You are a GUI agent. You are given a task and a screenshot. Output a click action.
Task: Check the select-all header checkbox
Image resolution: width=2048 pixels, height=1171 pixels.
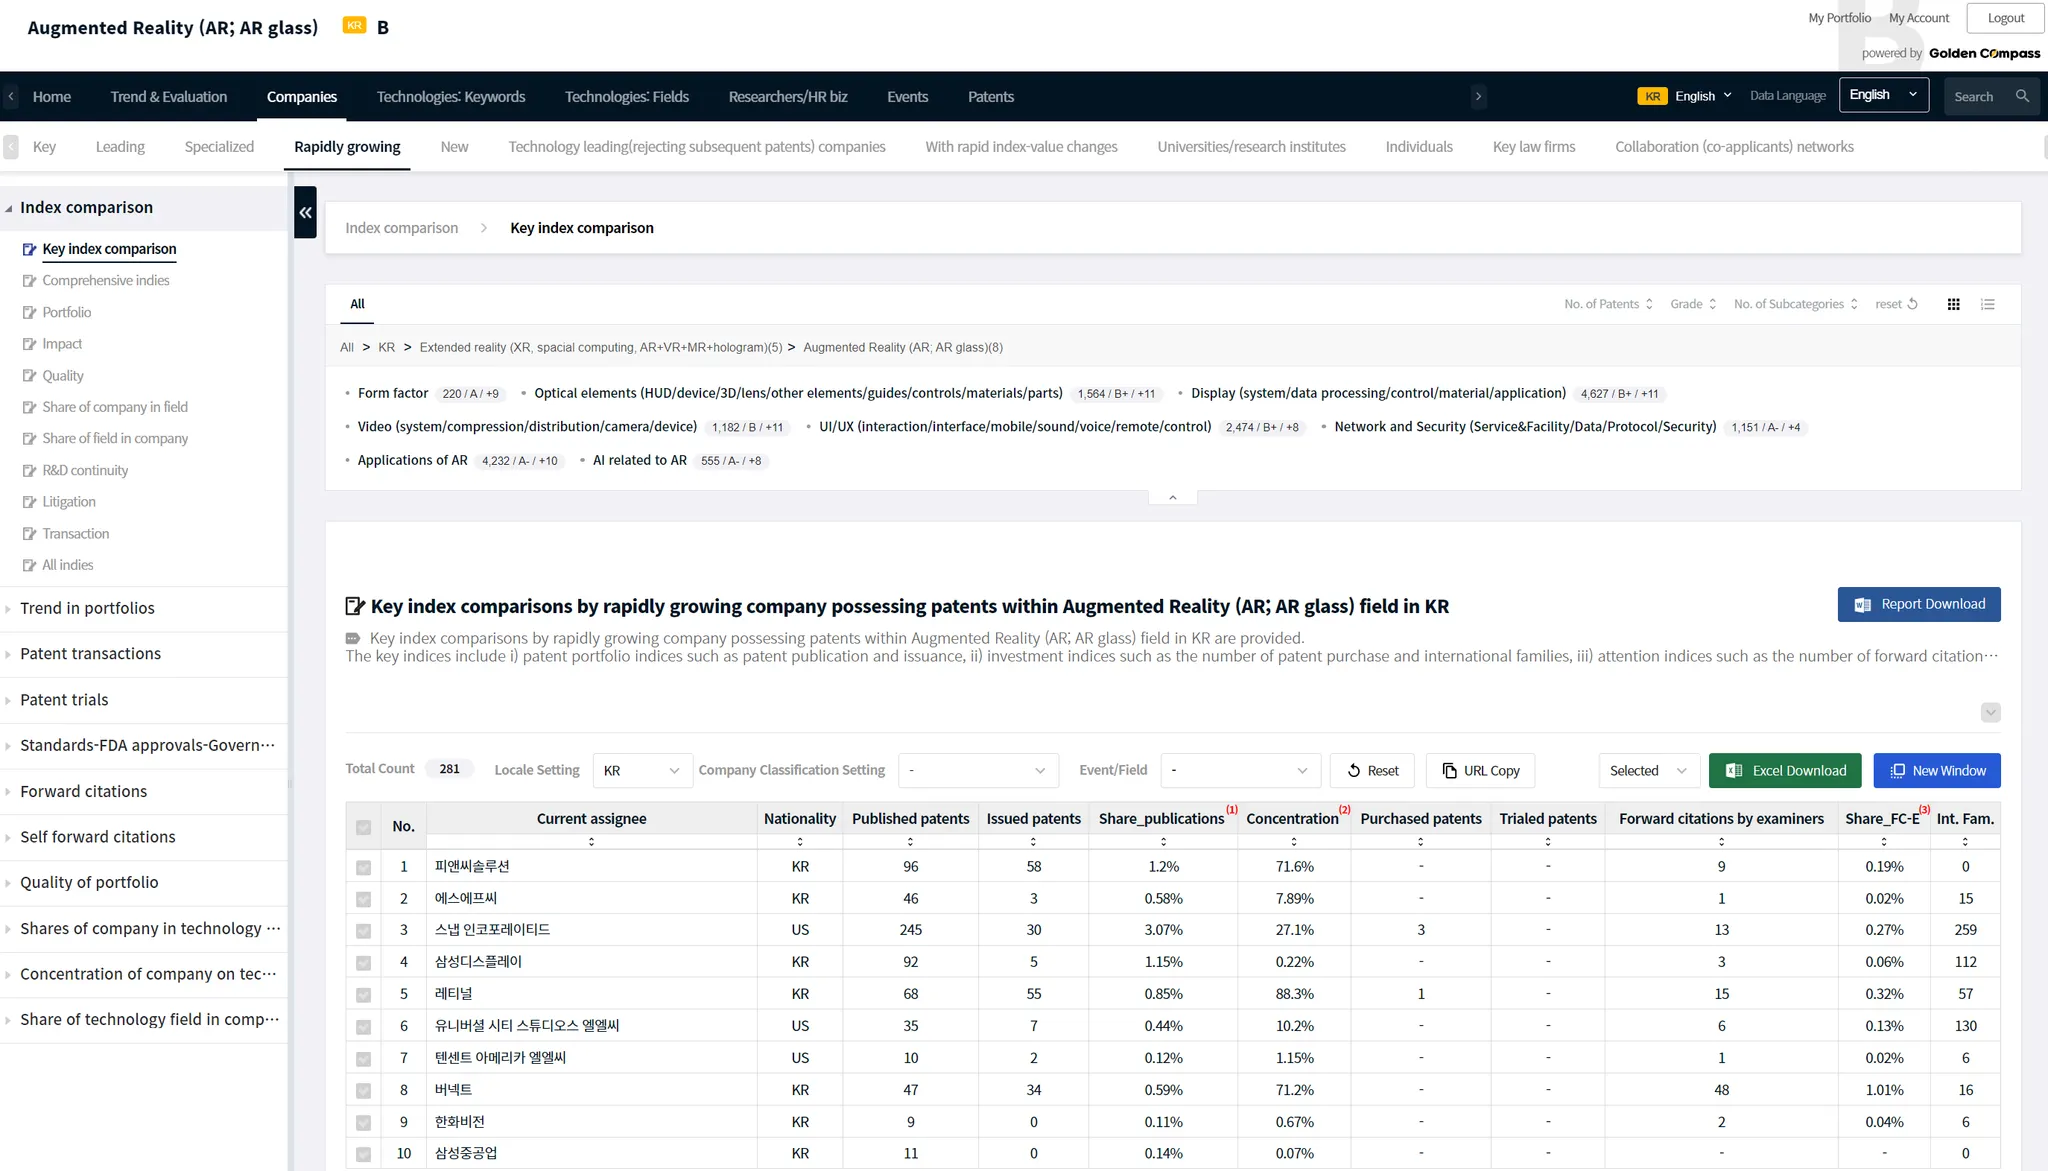[364, 827]
